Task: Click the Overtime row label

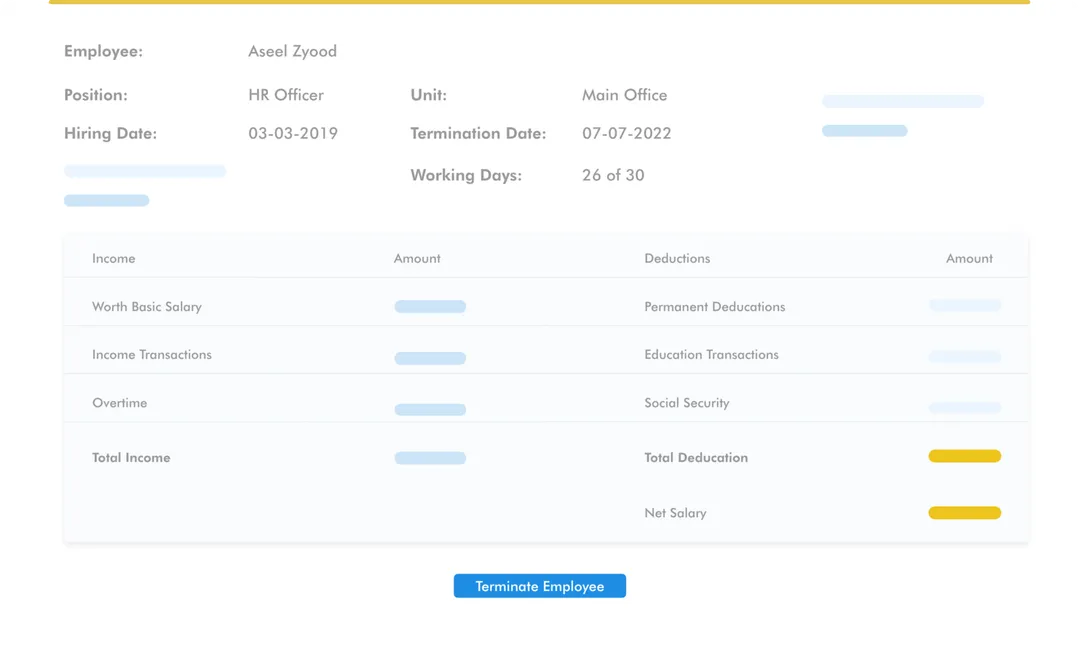Action: pos(119,403)
